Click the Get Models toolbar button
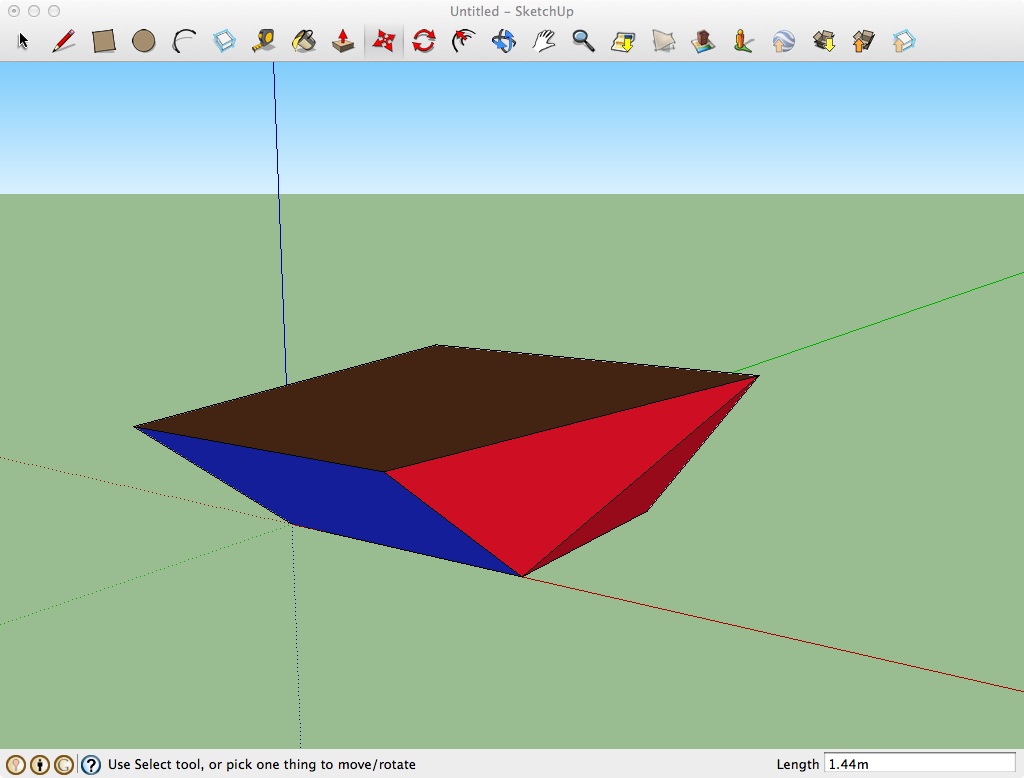This screenshot has height=778, width=1024. click(x=824, y=41)
